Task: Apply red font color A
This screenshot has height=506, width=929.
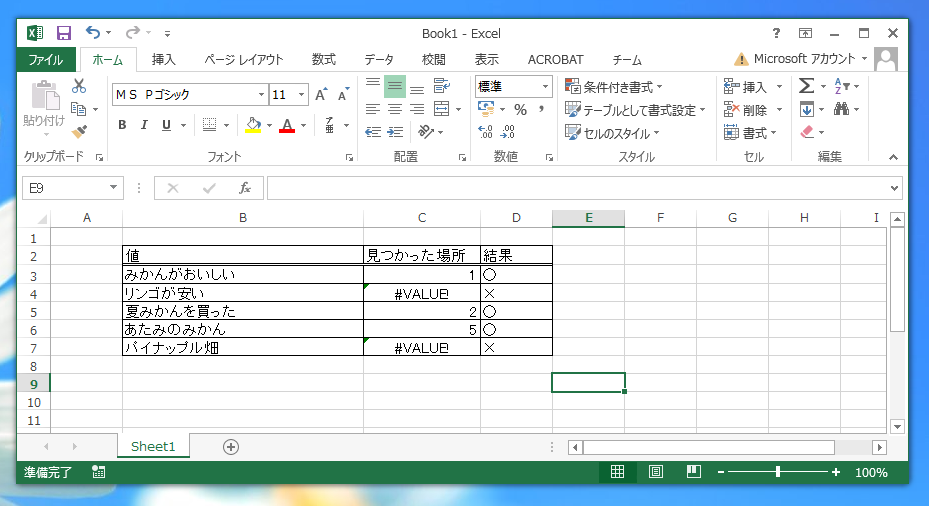Action: coord(287,126)
